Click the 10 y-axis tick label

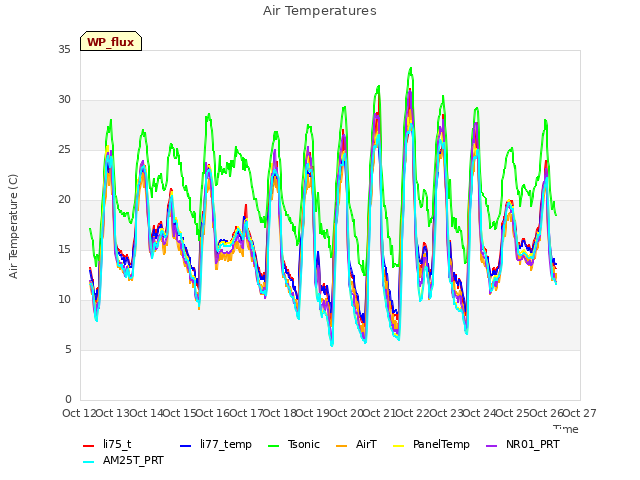pos(64,300)
